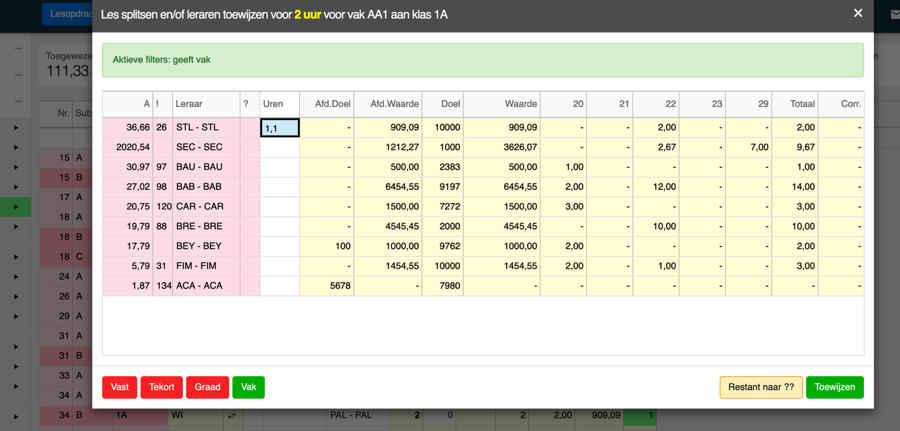The height and width of the screenshot is (431, 900).
Task: Click the Waarde column header
Action: click(x=502, y=104)
